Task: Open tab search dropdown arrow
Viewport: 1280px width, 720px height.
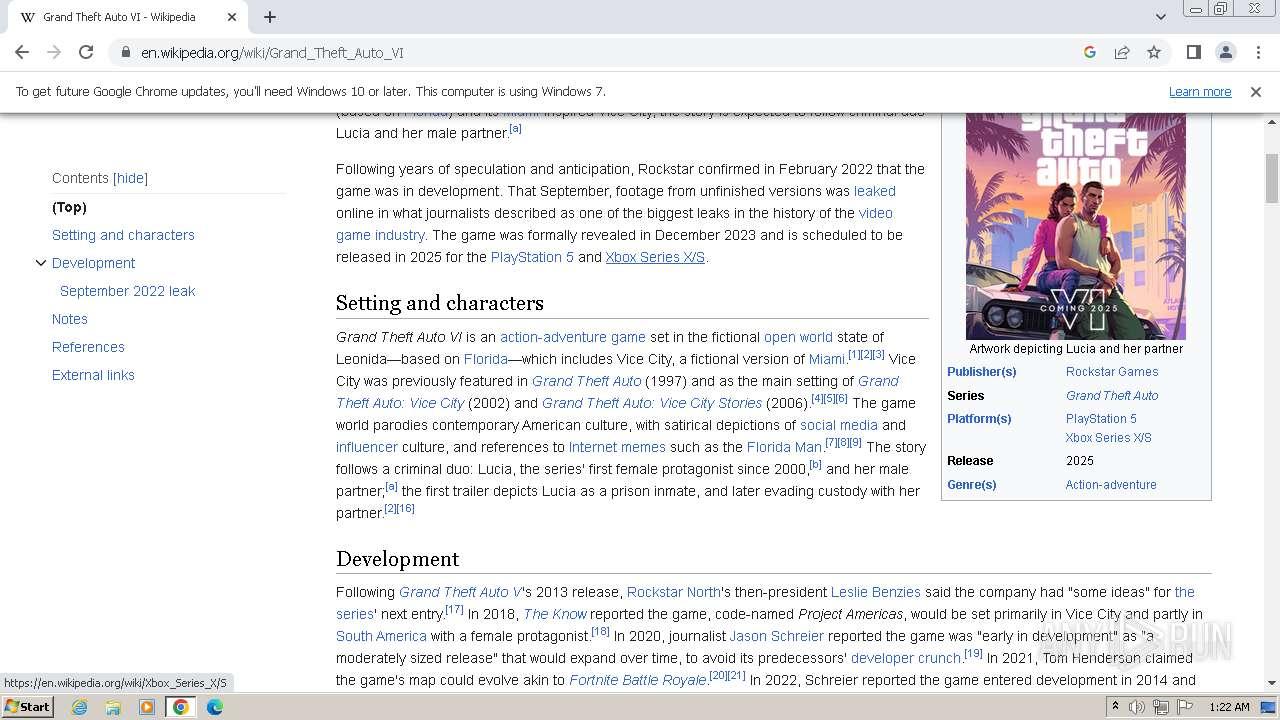Action: click(x=1160, y=17)
